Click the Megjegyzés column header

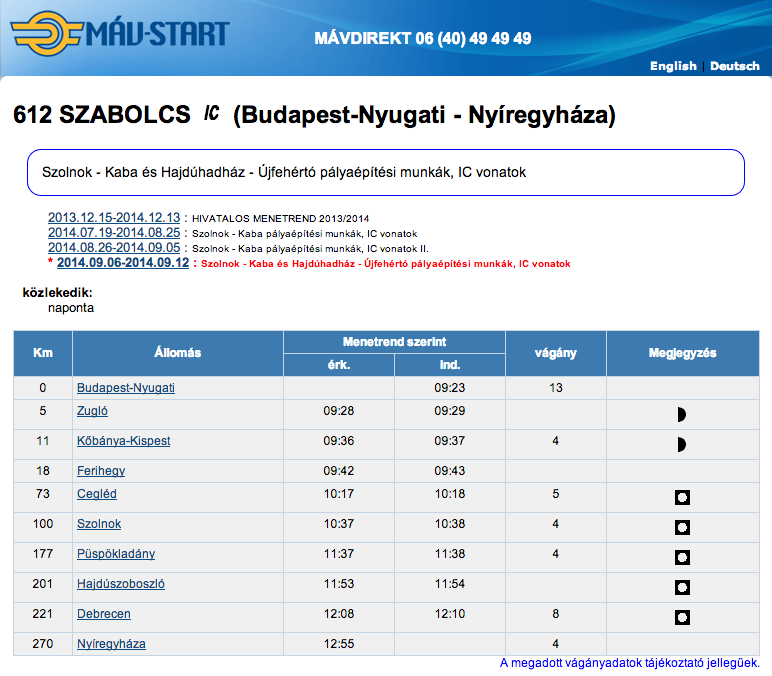click(682, 353)
